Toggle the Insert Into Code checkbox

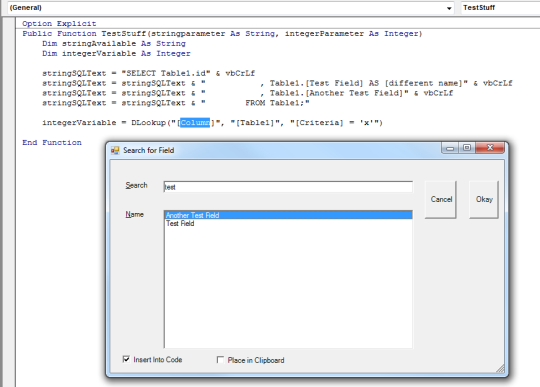tap(126, 359)
